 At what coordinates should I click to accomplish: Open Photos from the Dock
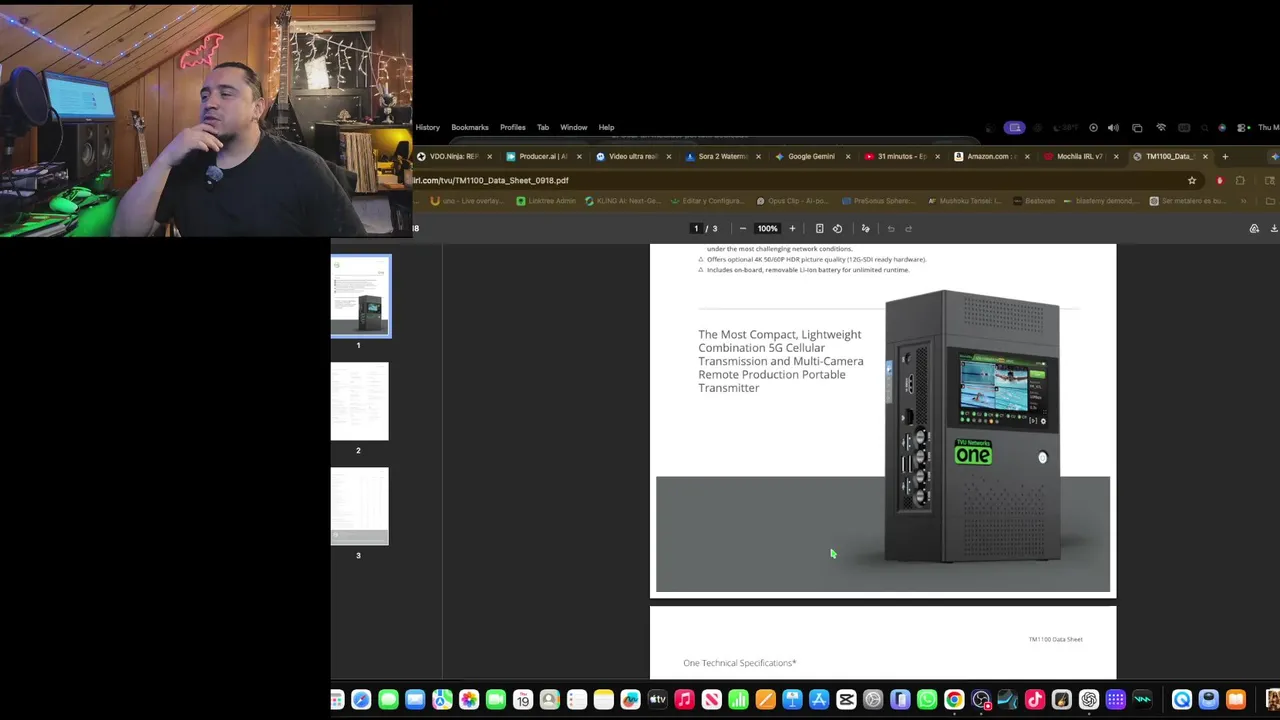coord(469,700)
